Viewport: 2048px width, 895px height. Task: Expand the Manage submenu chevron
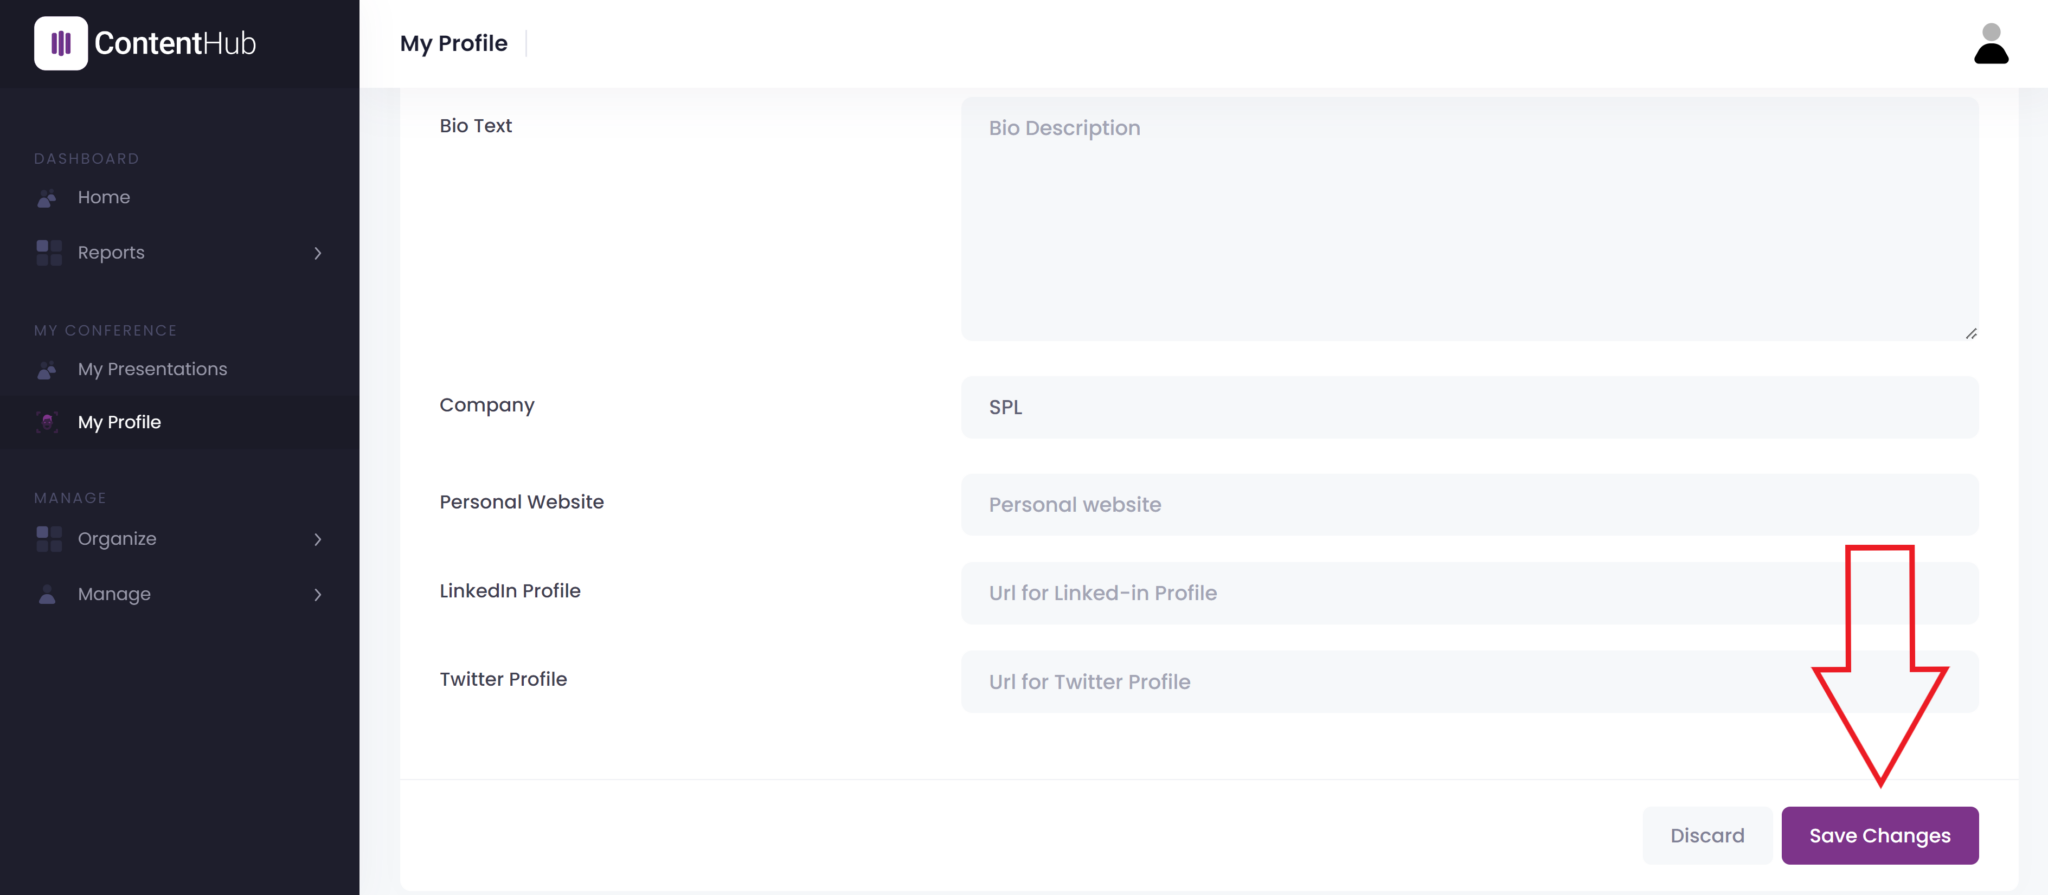click(318, 594)
